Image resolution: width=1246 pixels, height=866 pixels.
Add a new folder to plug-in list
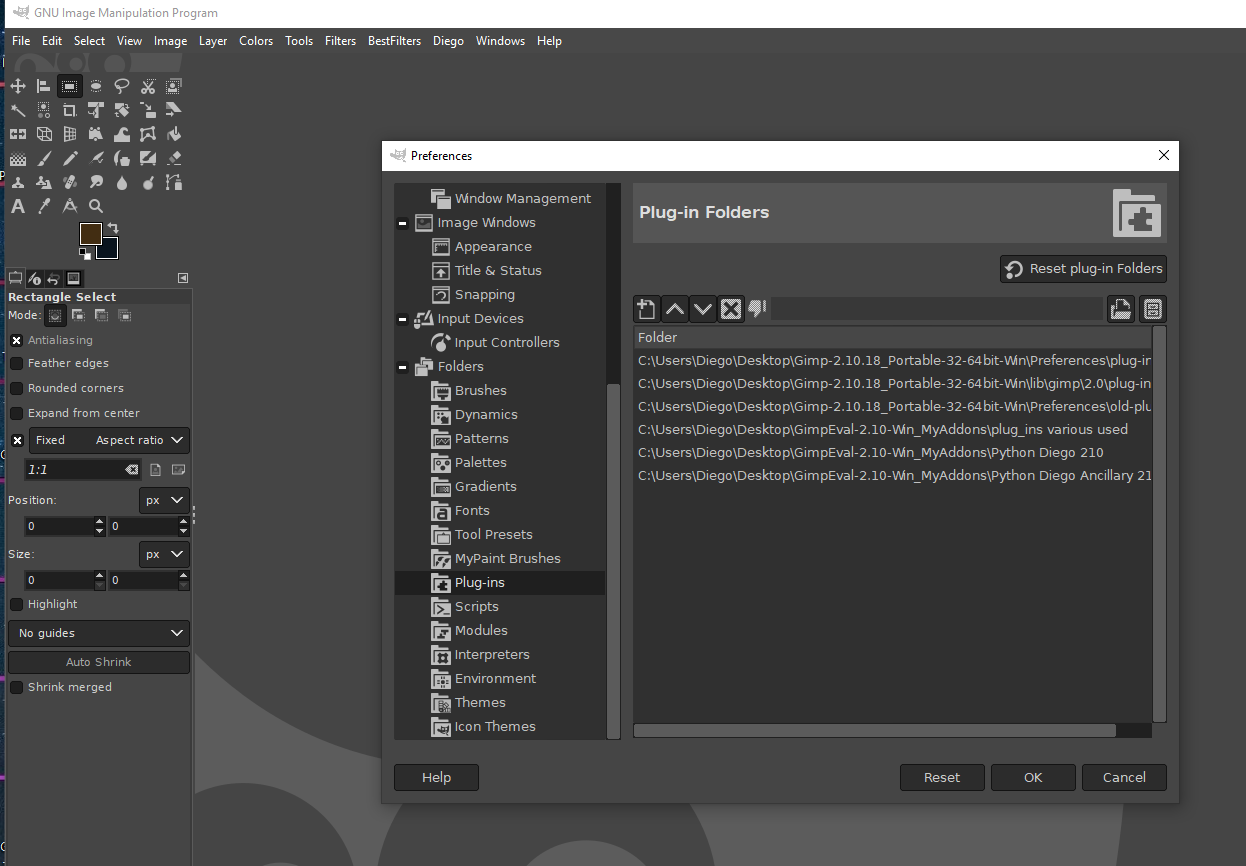click(x=647, y=309)
